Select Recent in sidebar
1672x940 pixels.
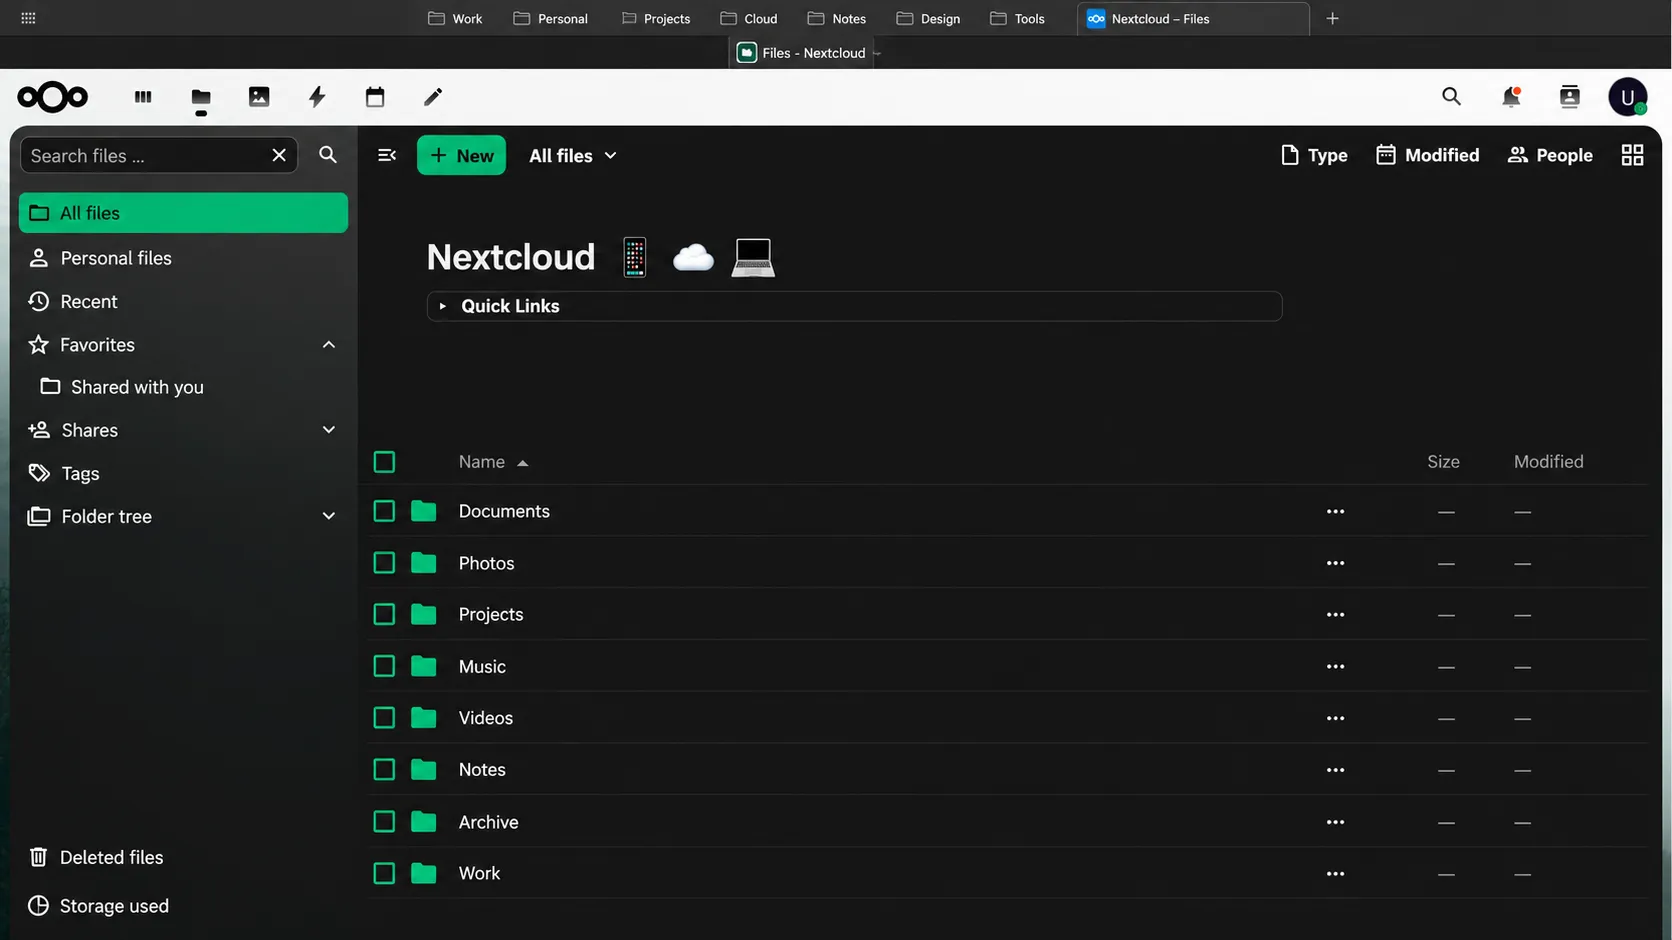(x=183, y=301)
